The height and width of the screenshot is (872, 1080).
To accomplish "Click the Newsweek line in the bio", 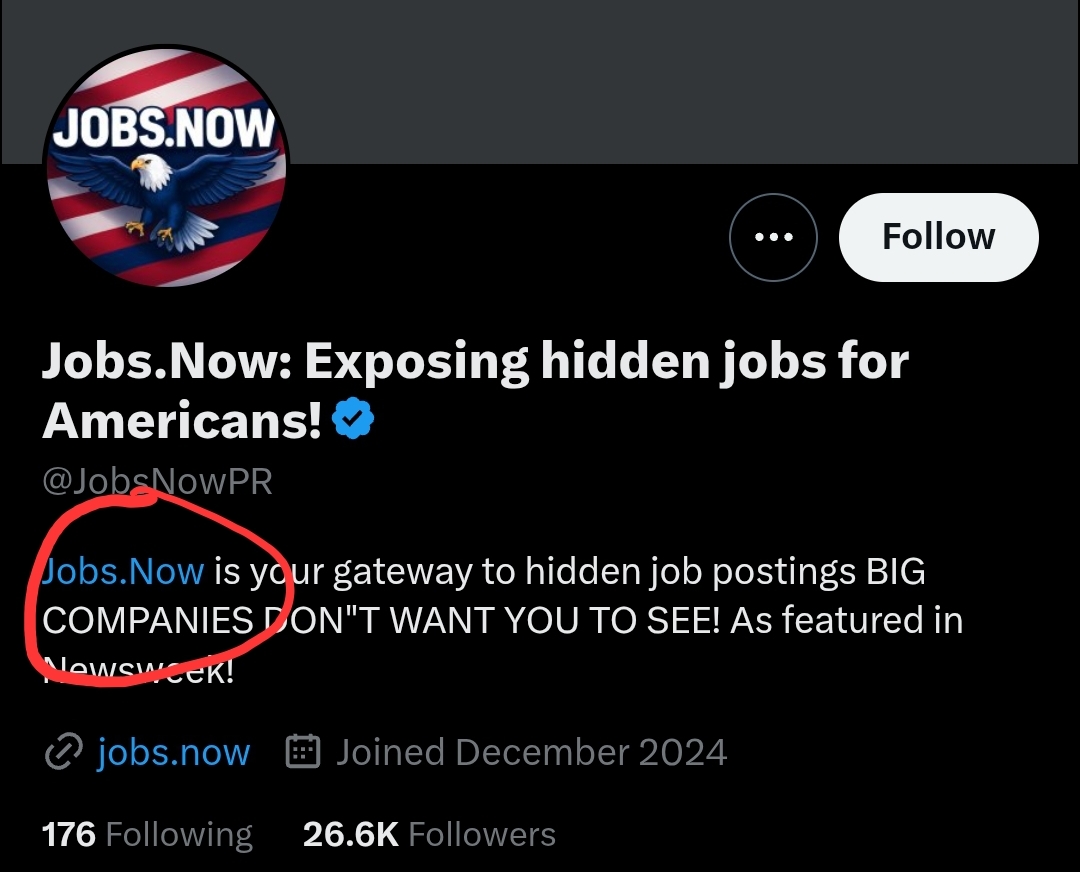I will tap(138, 669).
